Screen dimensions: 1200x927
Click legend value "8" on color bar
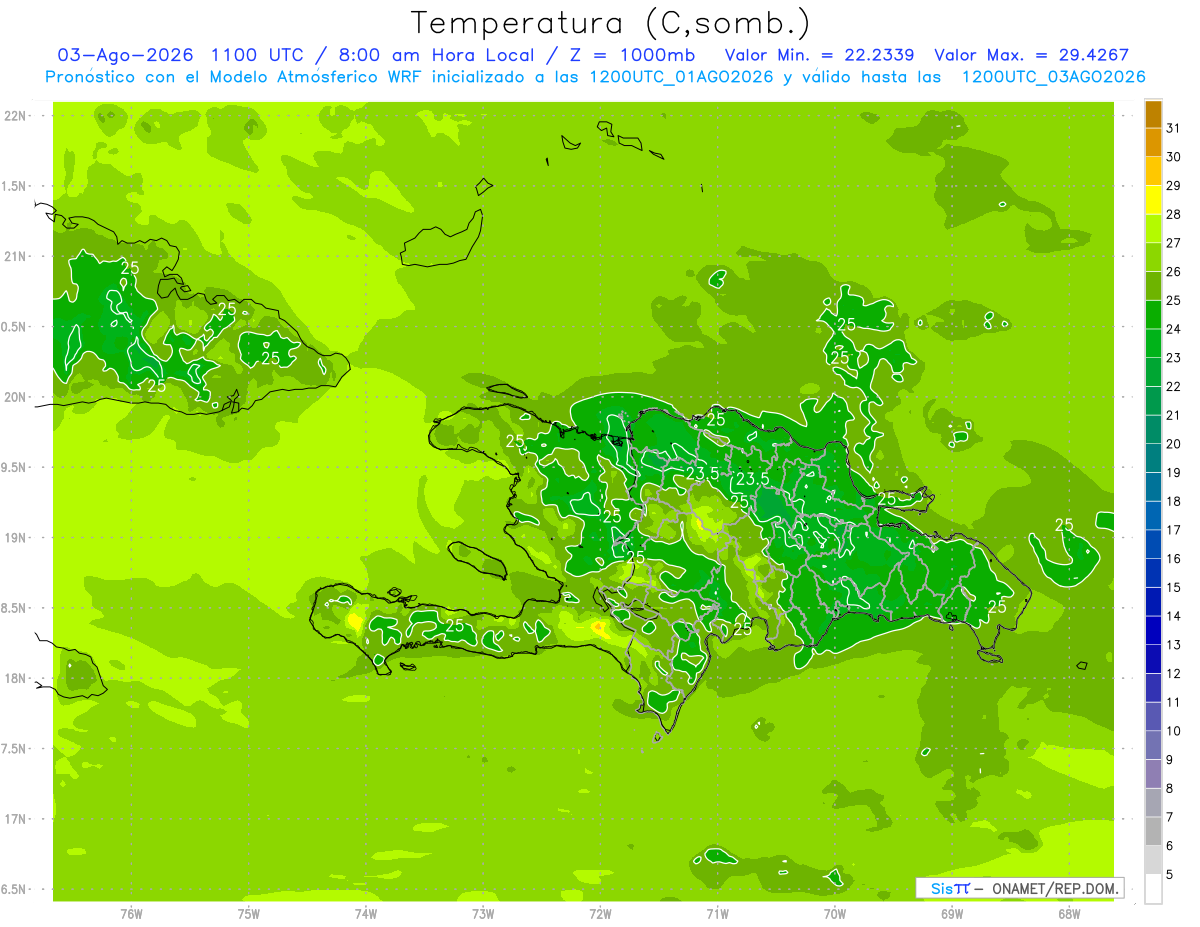coord(1170,789)
